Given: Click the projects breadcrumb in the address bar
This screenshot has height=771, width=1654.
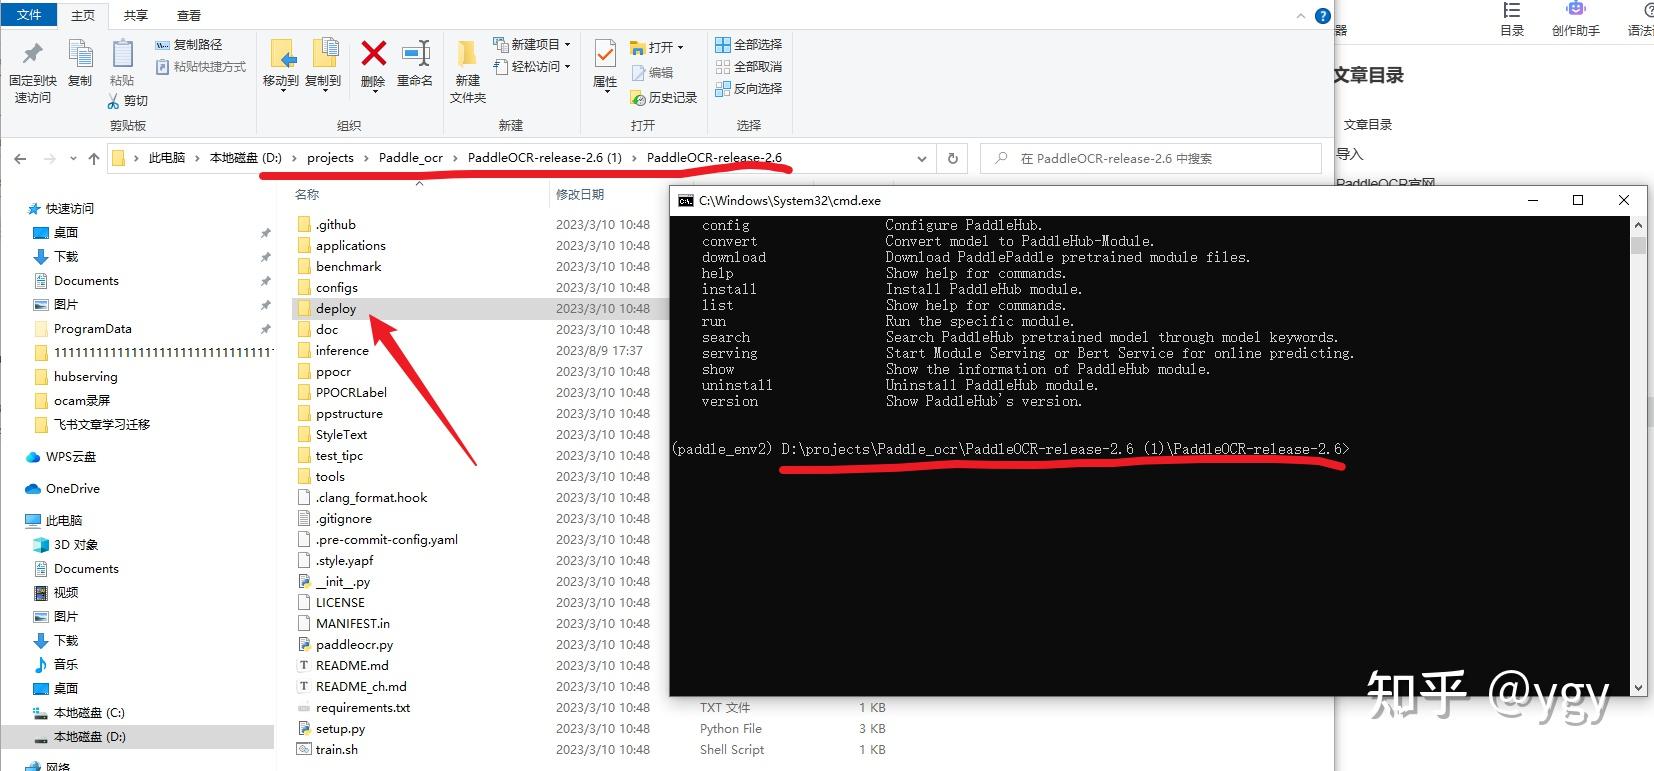Looking at the screenshot, I should (x=330, y=158).
